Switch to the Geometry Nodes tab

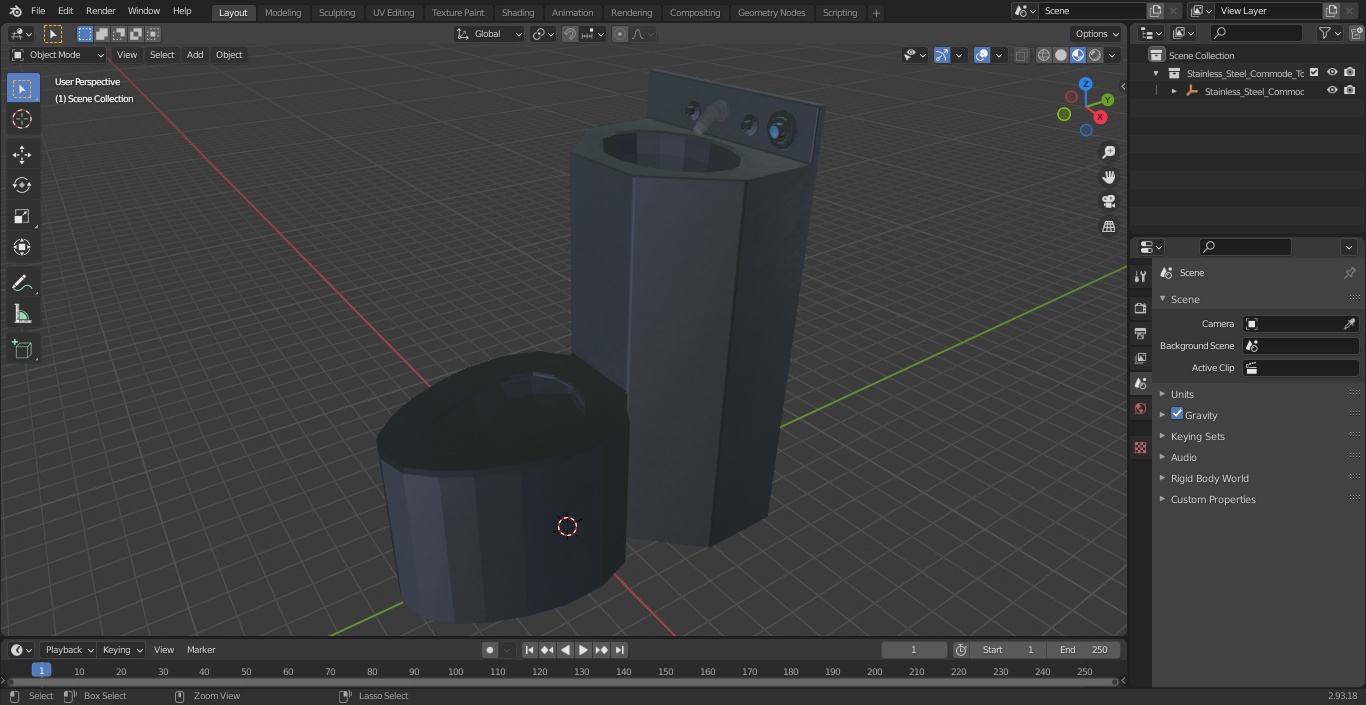click(771, 13)
